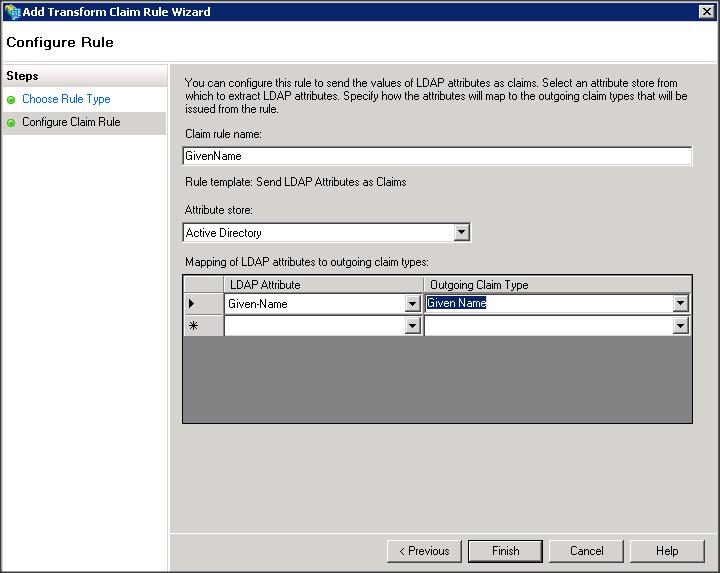Close the Add Transform Claim Rule Wizard
Screen dimensions: 720x573
click(706, 11)
